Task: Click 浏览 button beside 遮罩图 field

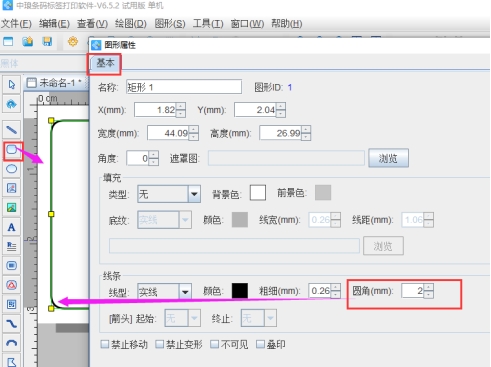Action: click(x=388, y=158)
